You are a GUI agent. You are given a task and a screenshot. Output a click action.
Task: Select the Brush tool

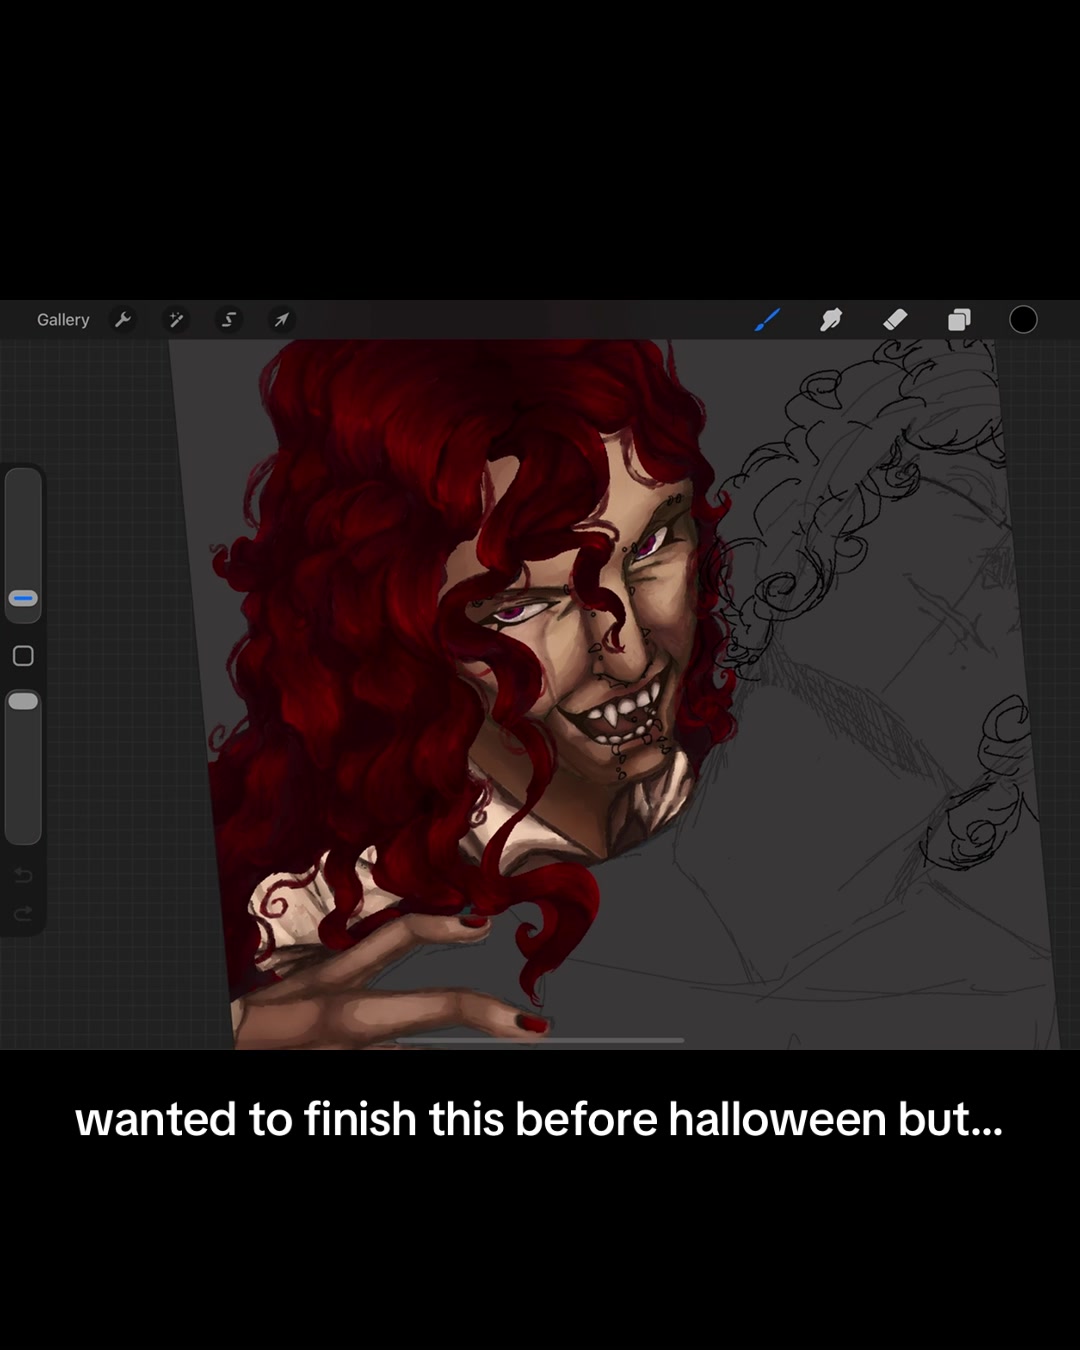pos(767,320)
